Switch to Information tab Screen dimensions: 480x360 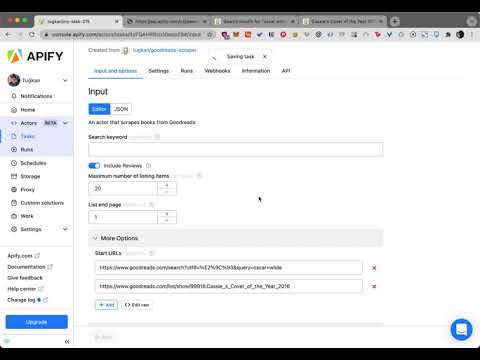256,71
